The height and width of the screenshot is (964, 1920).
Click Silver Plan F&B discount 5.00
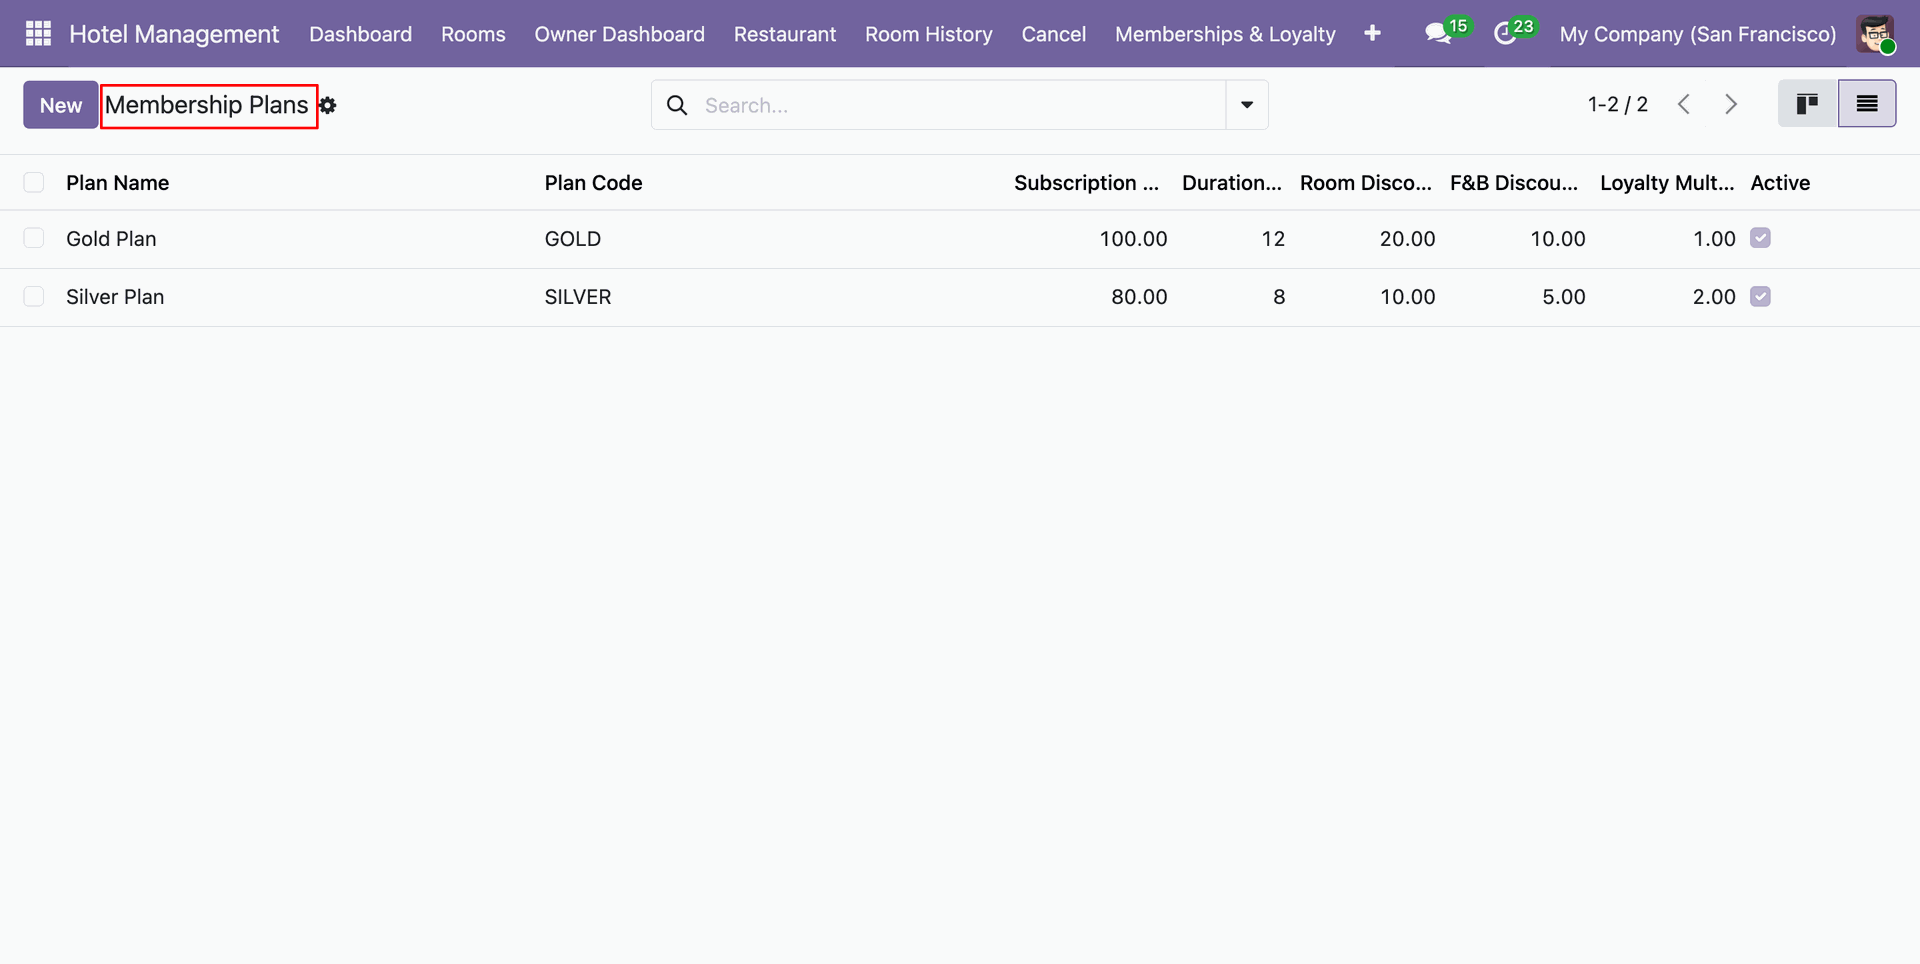pyautogui.click(x=1563, y=297)
